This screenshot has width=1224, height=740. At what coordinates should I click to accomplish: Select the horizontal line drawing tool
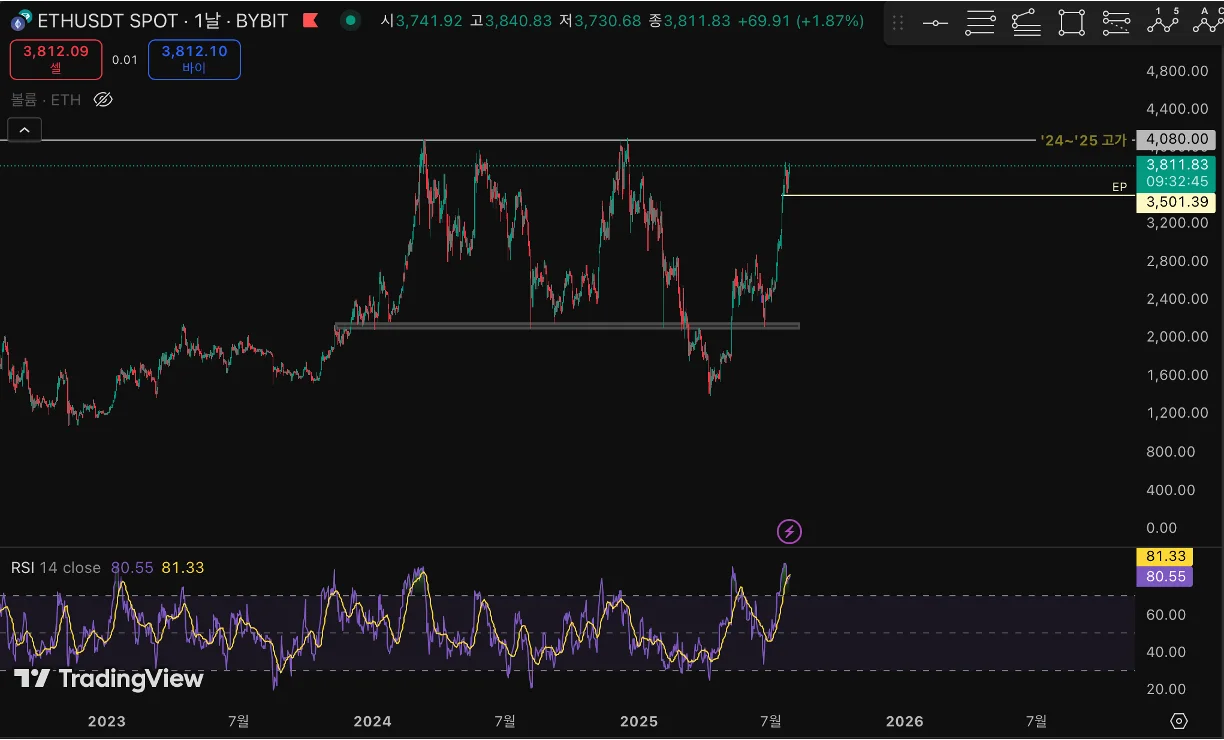coord(935,22)
